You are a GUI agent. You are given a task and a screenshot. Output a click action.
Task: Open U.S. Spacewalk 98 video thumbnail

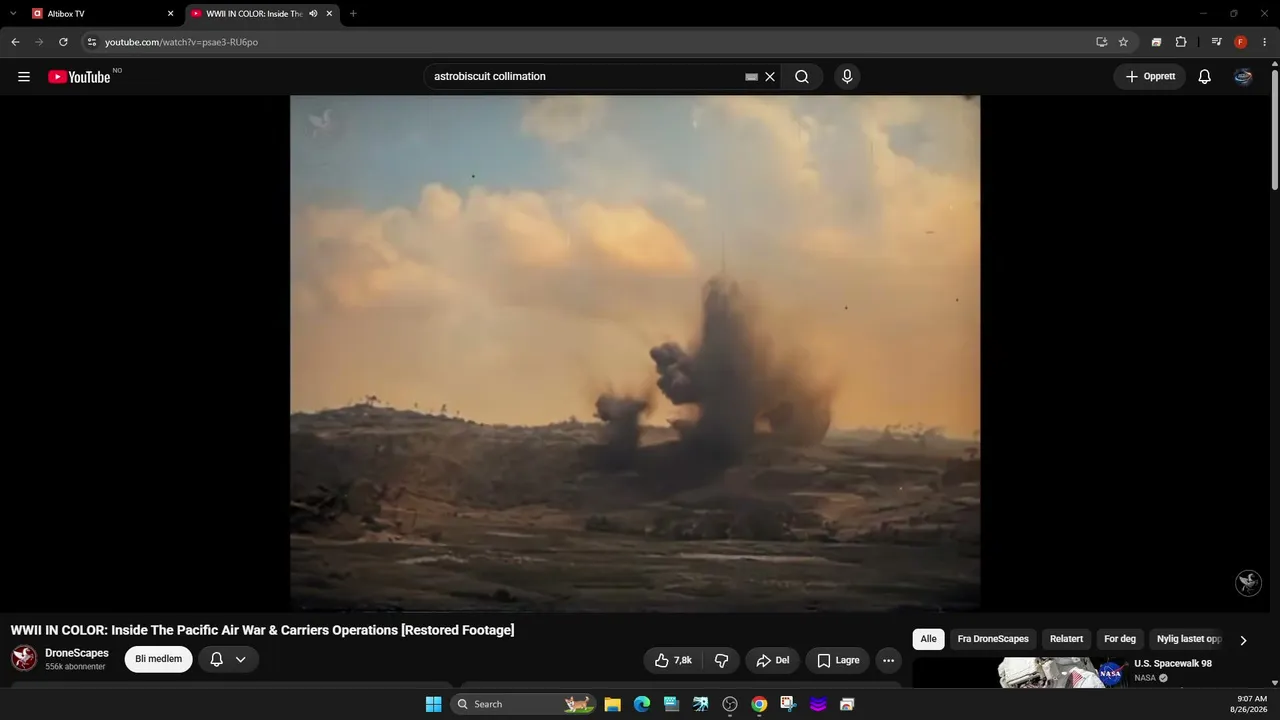pos(1063,673)
